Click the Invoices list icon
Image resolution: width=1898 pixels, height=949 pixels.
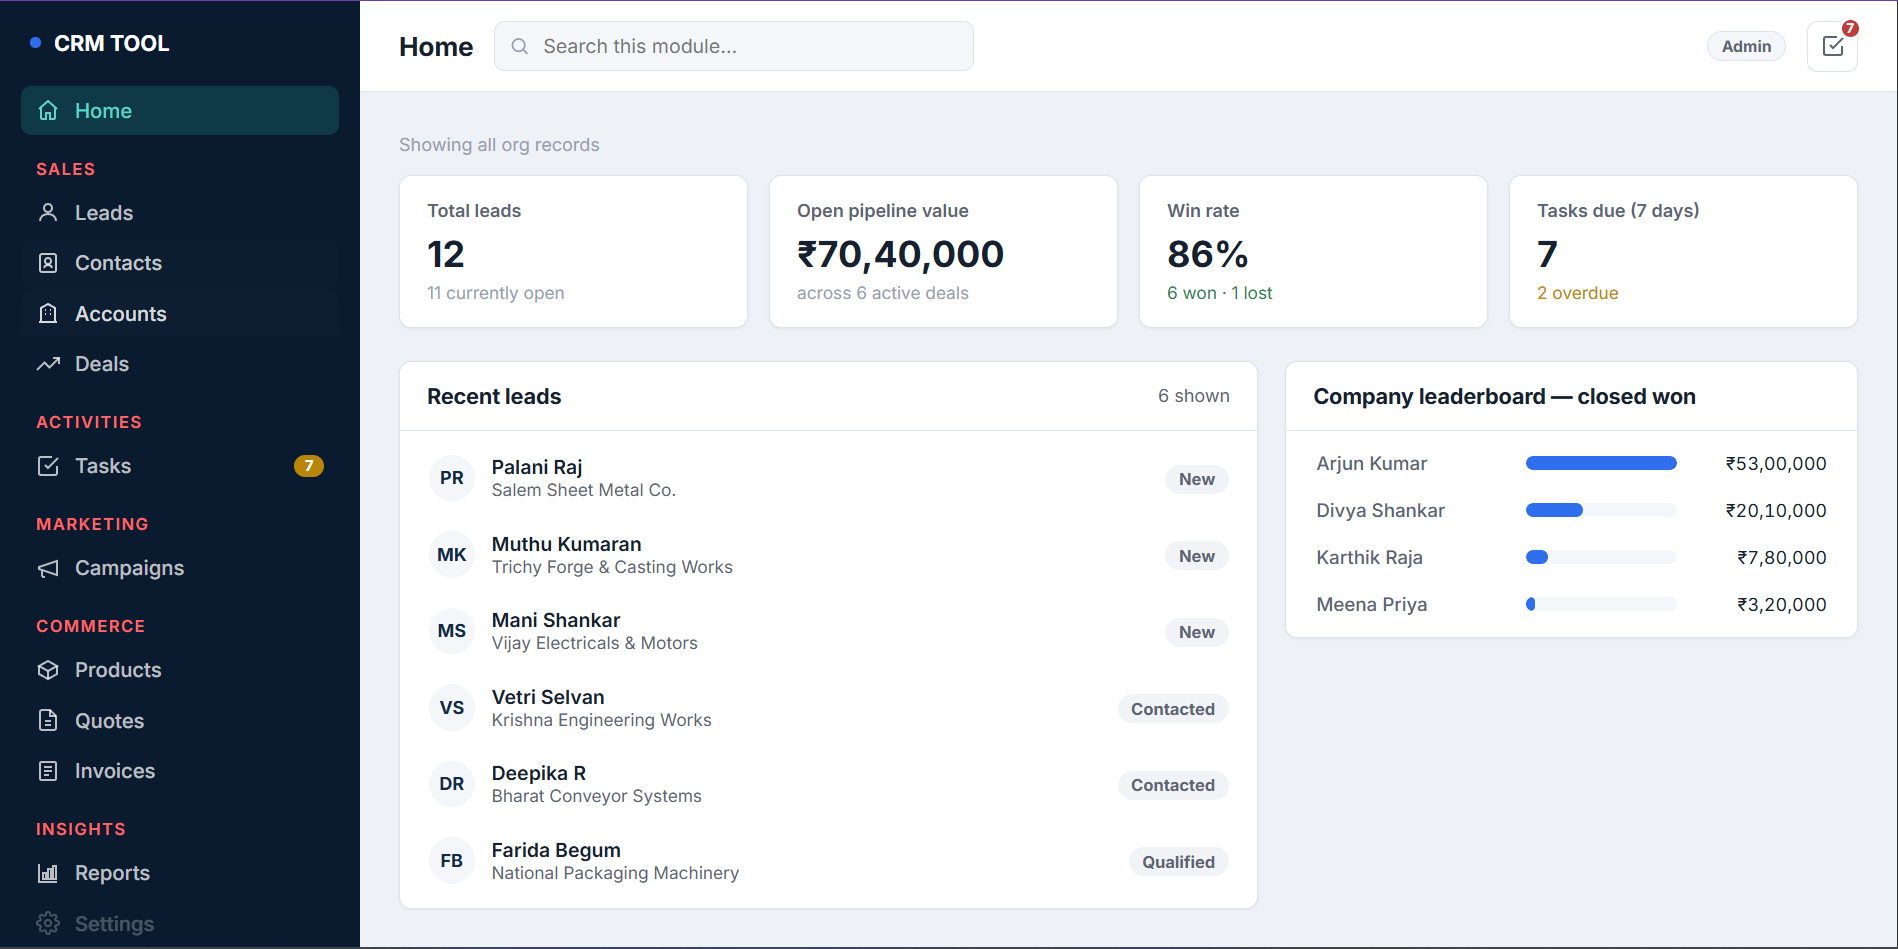pyautogui.click(x=48, y=771)
